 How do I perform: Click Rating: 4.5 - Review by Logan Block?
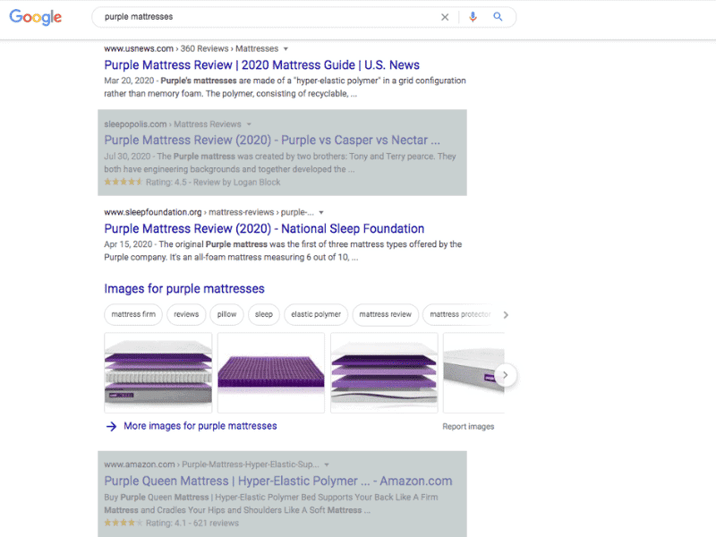[x=213, y=182]
